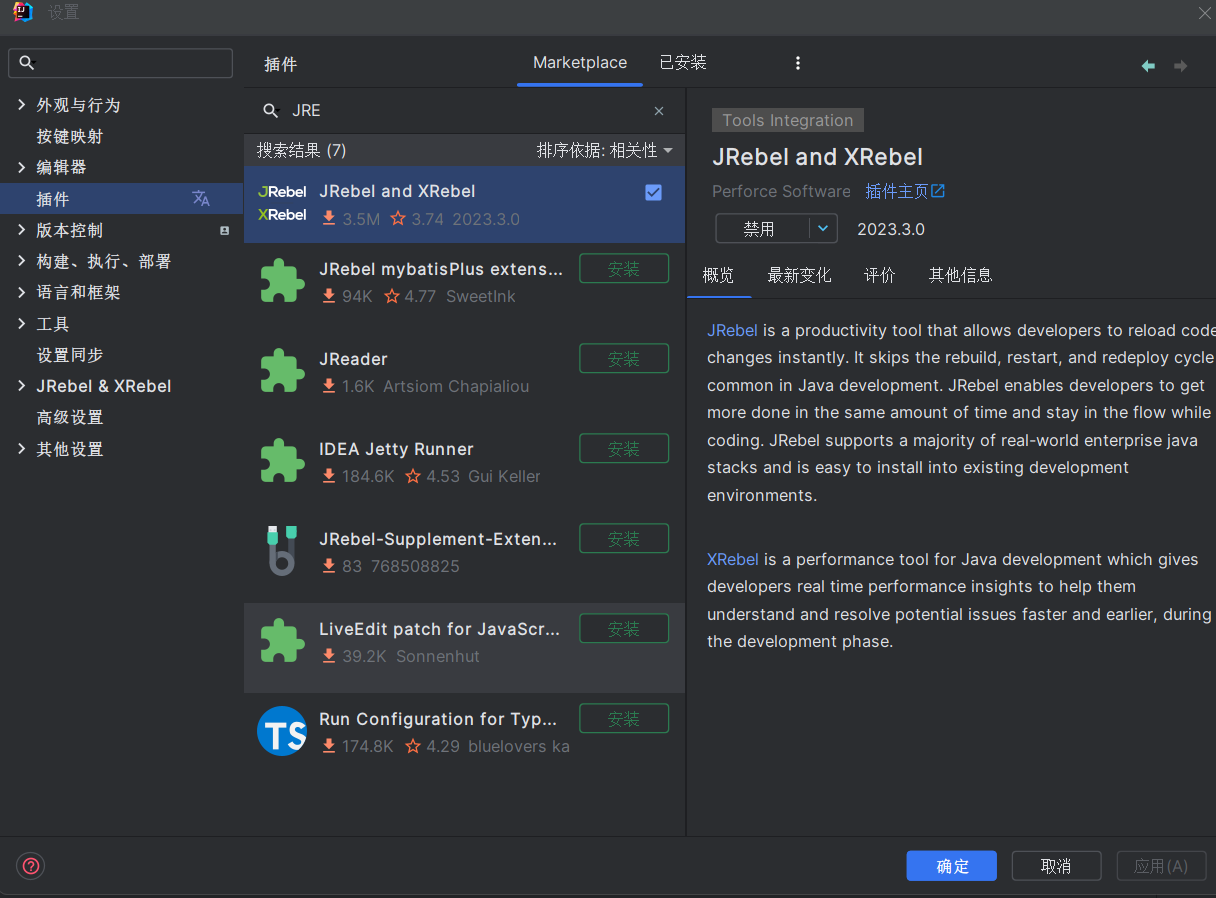The width and height of the screenshot is (1216, 898).
Task: Select 按键映射 in the settings tree
Action: pyautogui.click(x=70, y=136)
